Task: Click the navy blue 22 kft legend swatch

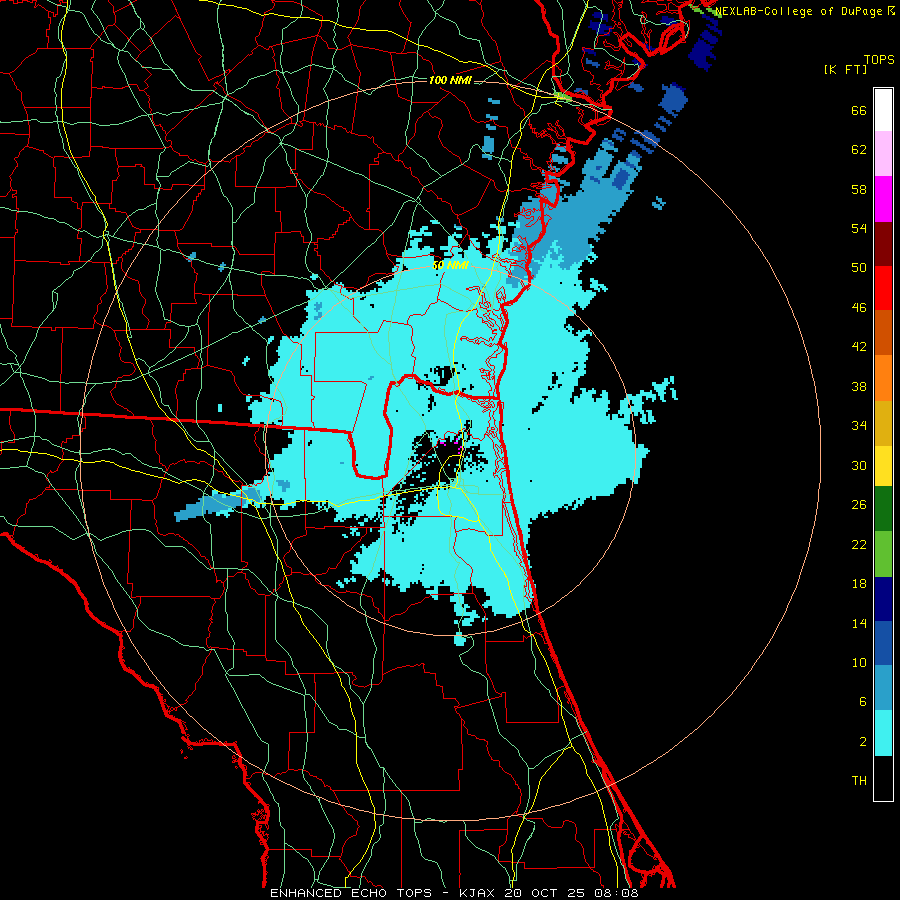Action: pos(883,599)
